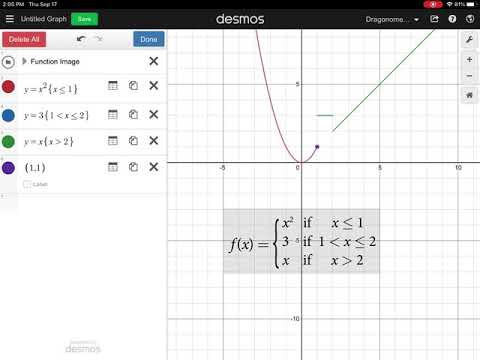Screen dimensions: 480x360
Task: Save the graph with green Save button
Action: (x=84, y=19)
